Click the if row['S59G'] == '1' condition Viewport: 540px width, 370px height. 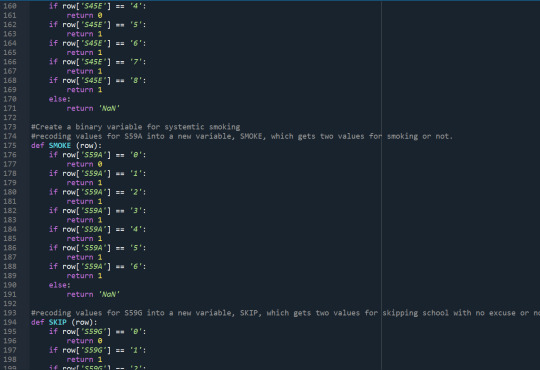click(97, 350)
